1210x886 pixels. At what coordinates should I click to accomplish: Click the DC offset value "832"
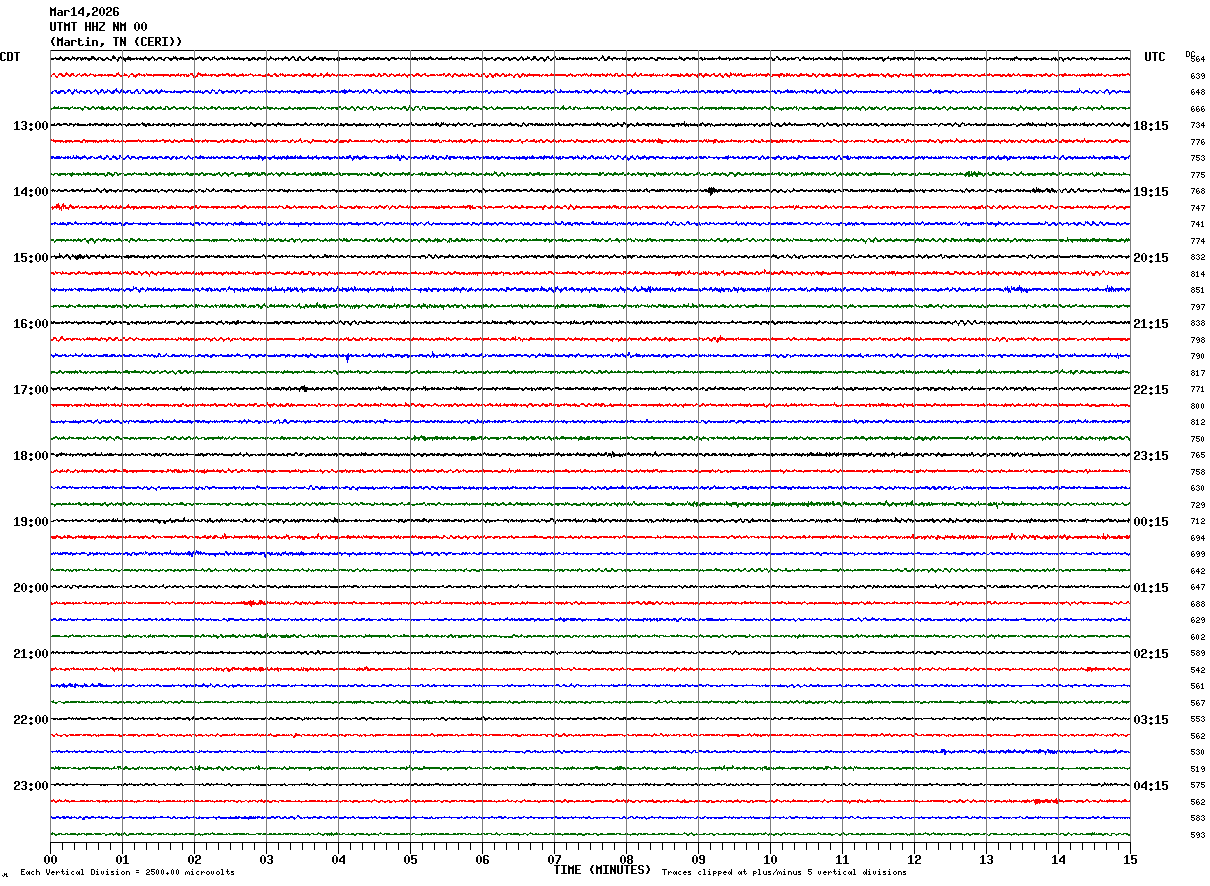pos(1197,258)
